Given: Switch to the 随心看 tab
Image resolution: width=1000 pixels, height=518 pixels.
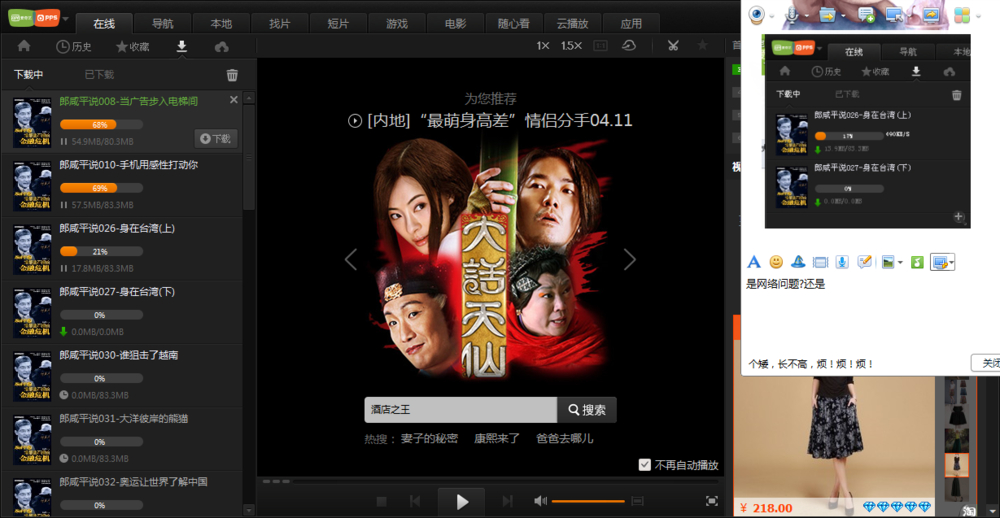Looking at the screenshot, I should 514,24.
